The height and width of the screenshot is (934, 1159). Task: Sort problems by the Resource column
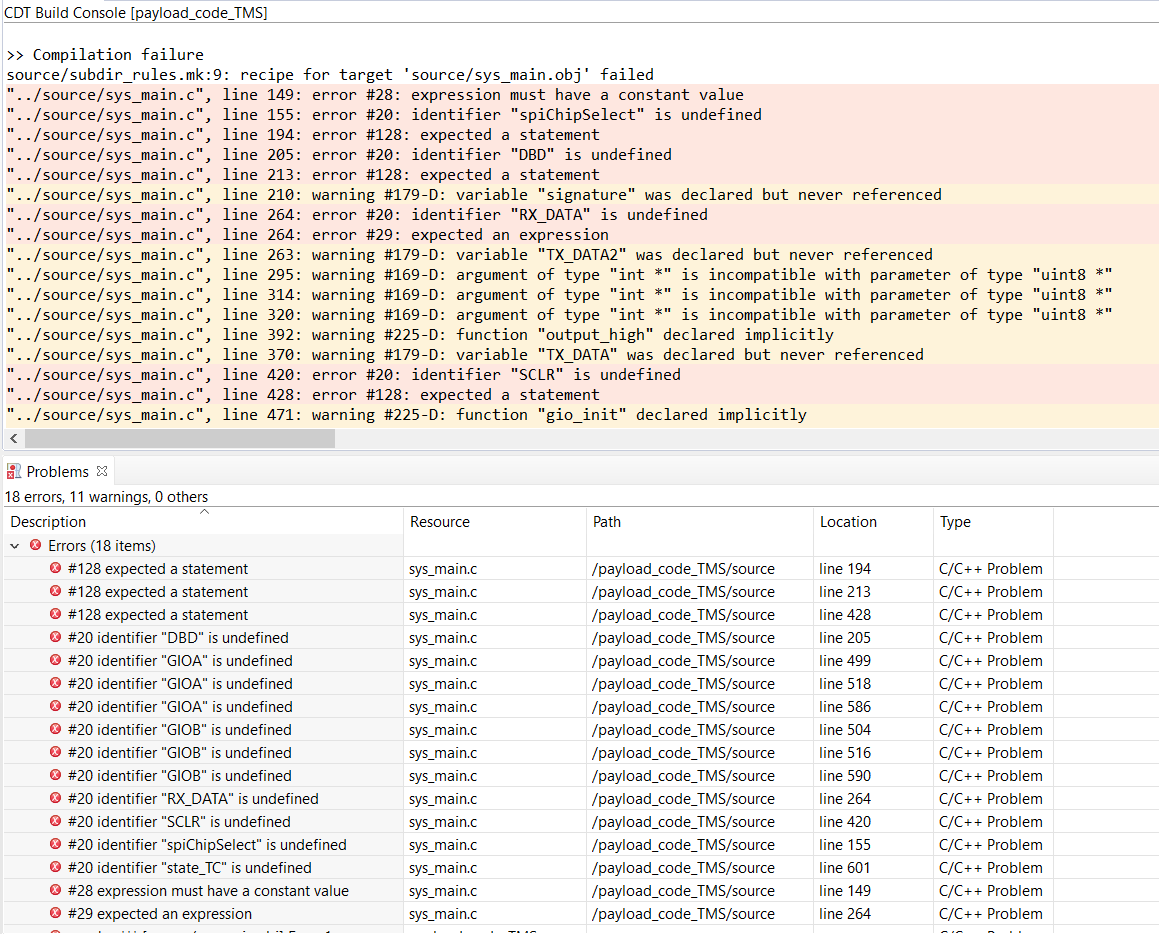point(439,522)
